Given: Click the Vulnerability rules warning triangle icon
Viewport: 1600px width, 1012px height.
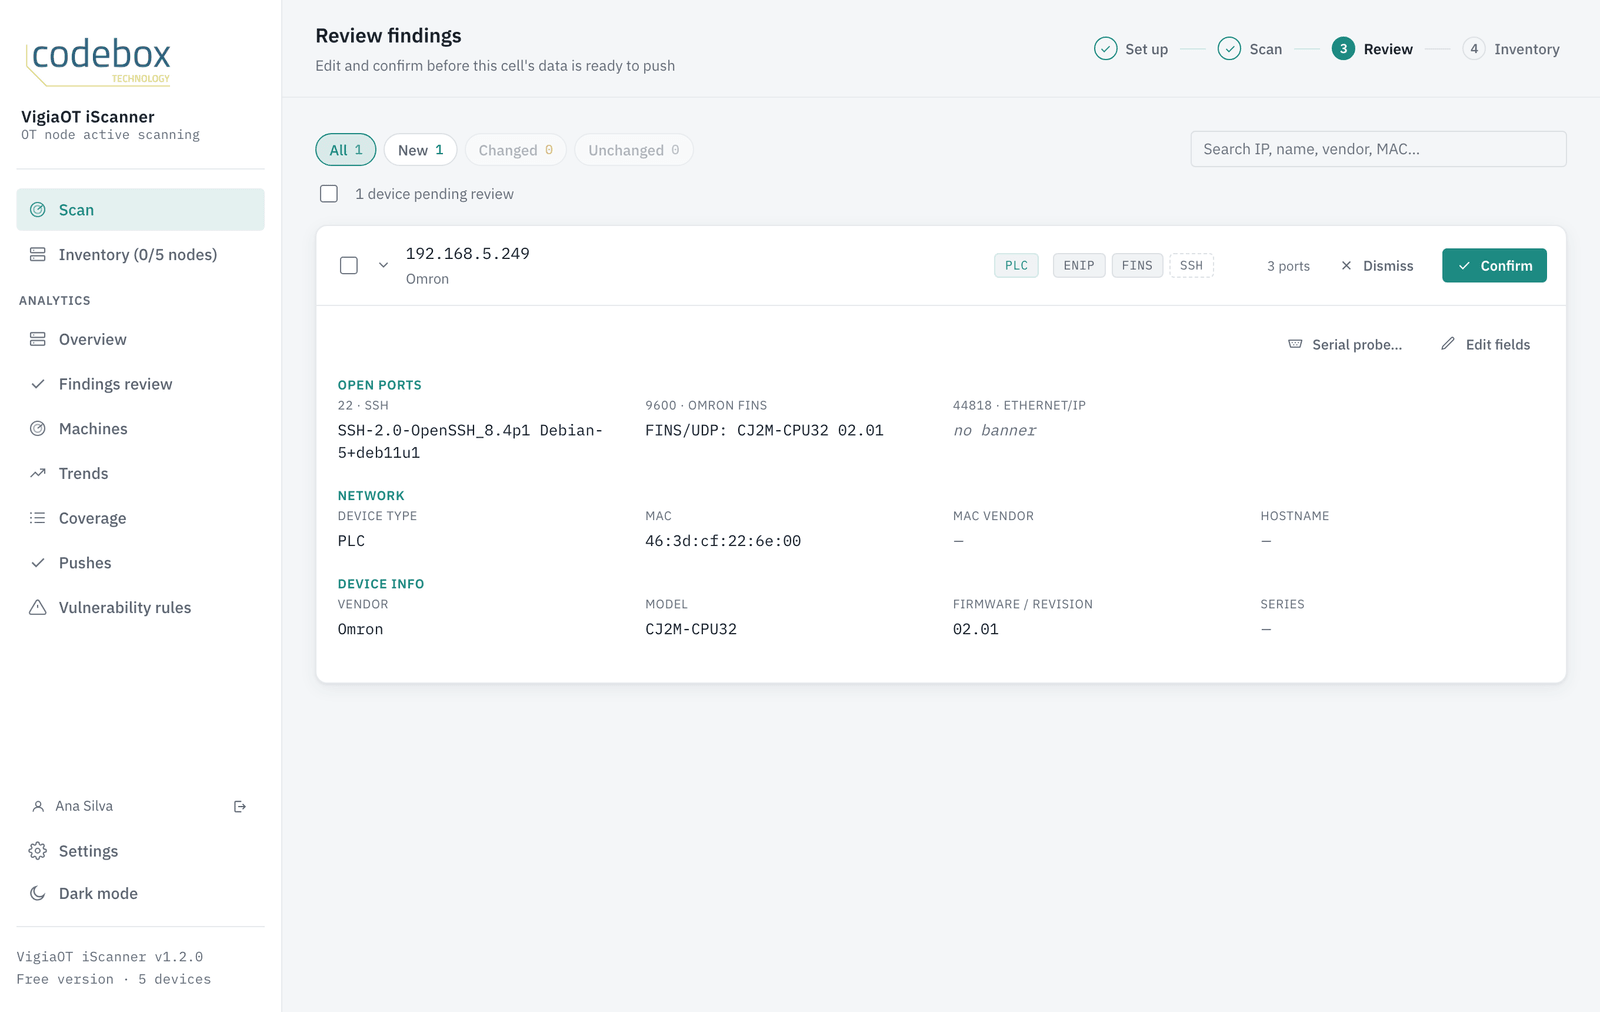Looking at the screenshot, I should coord(38,607).
